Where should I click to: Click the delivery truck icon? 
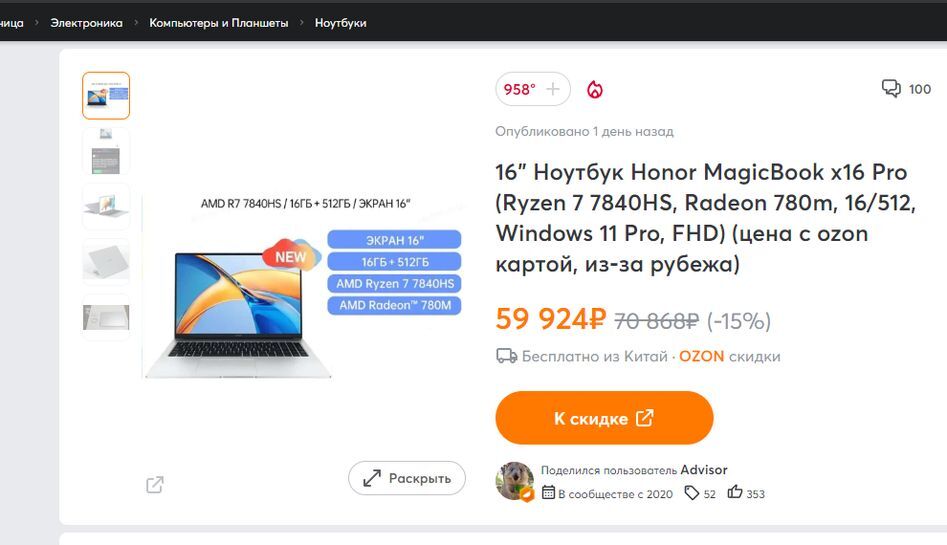click(506, 356)
